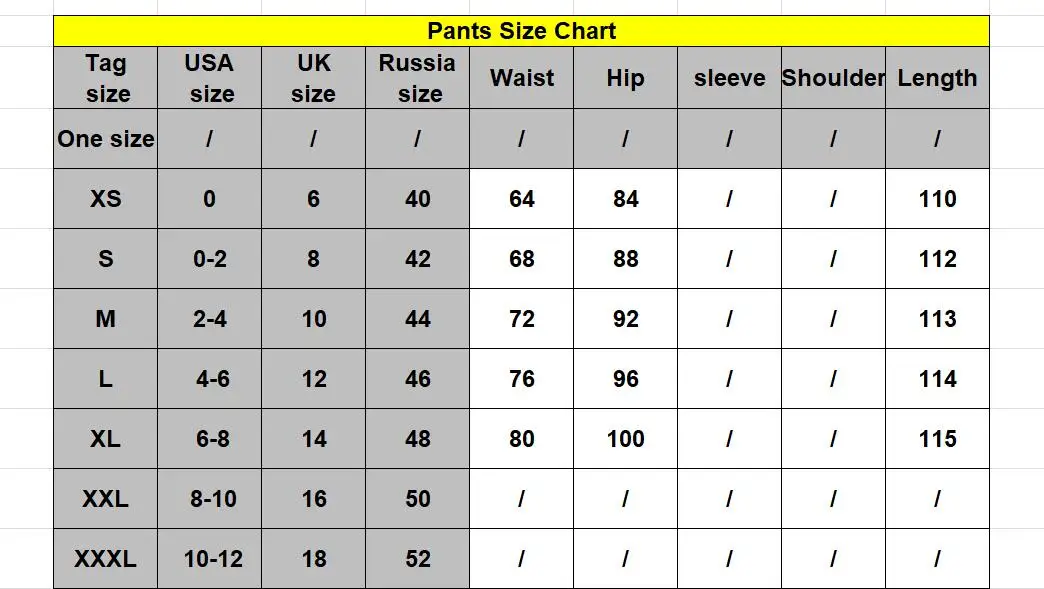1044x589 pixels.
Task: Click the Shoulder header cell
Action: (833, 78)
